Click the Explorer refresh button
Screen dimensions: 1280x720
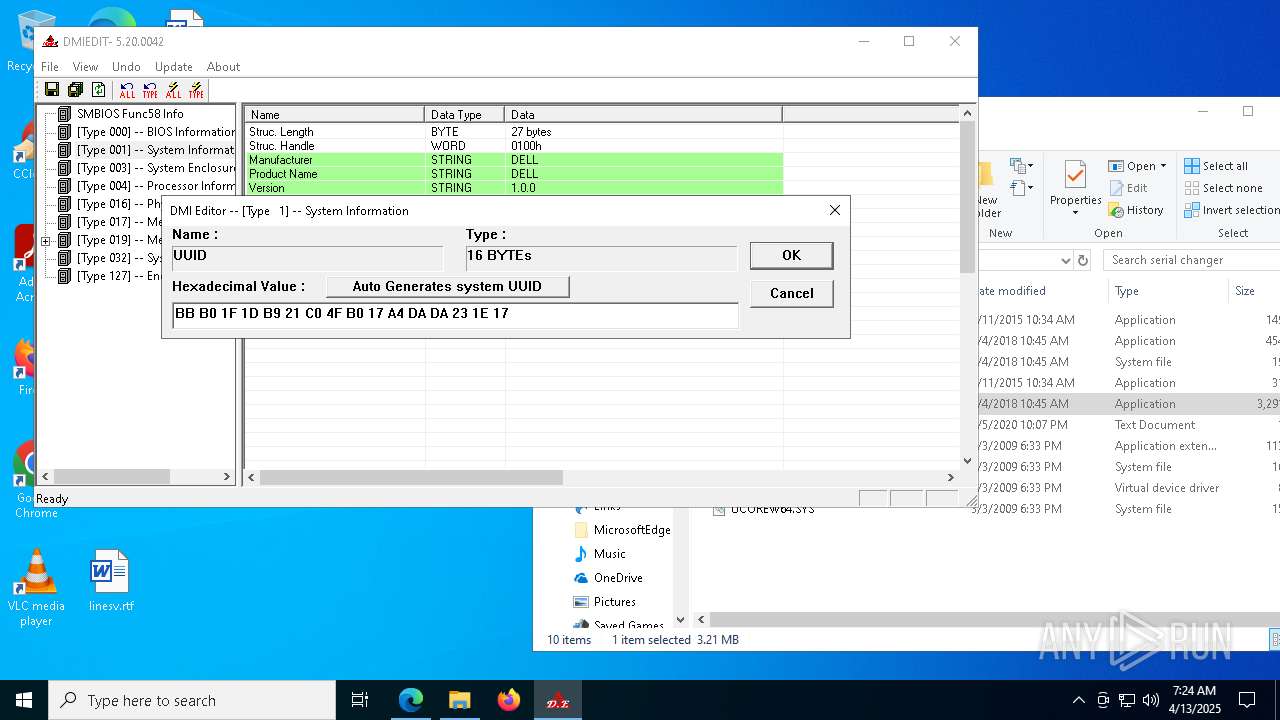1082,260
